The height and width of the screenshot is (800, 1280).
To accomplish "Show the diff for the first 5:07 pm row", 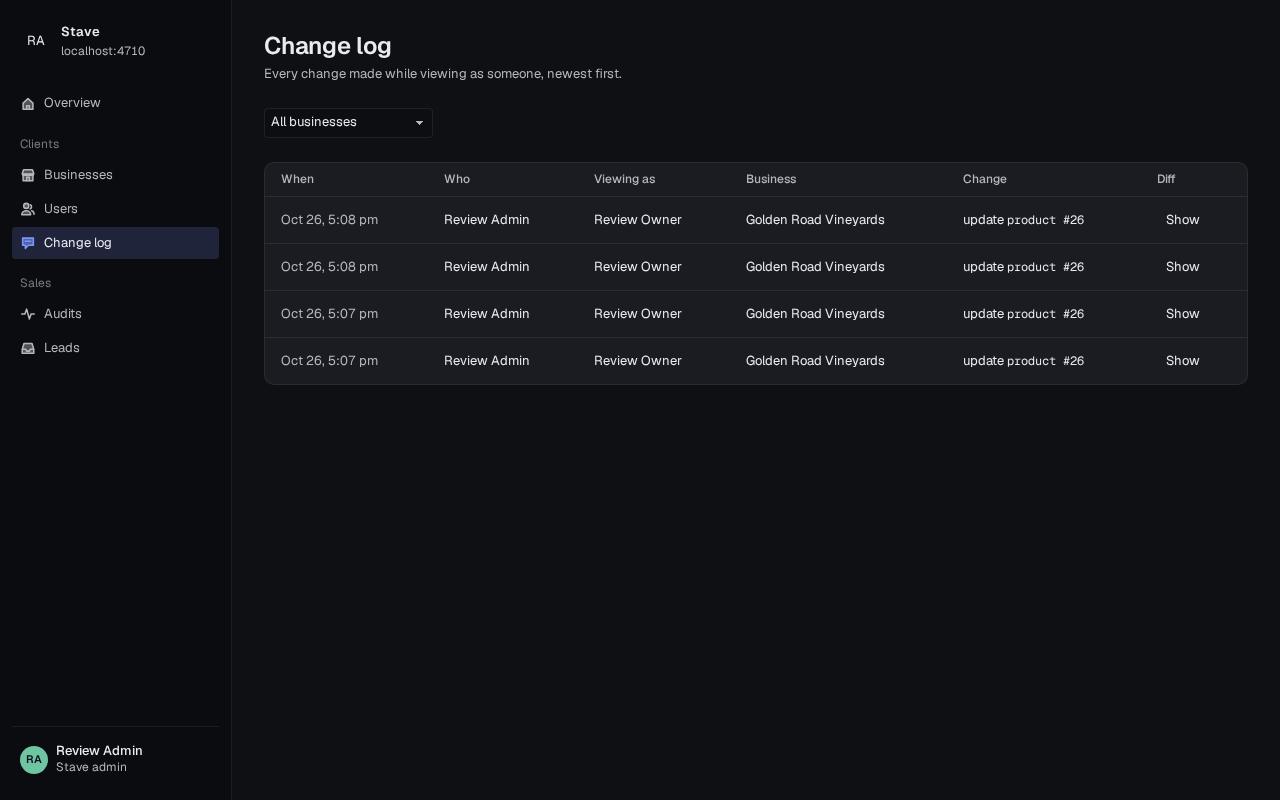I will (x=1182, y=314).
